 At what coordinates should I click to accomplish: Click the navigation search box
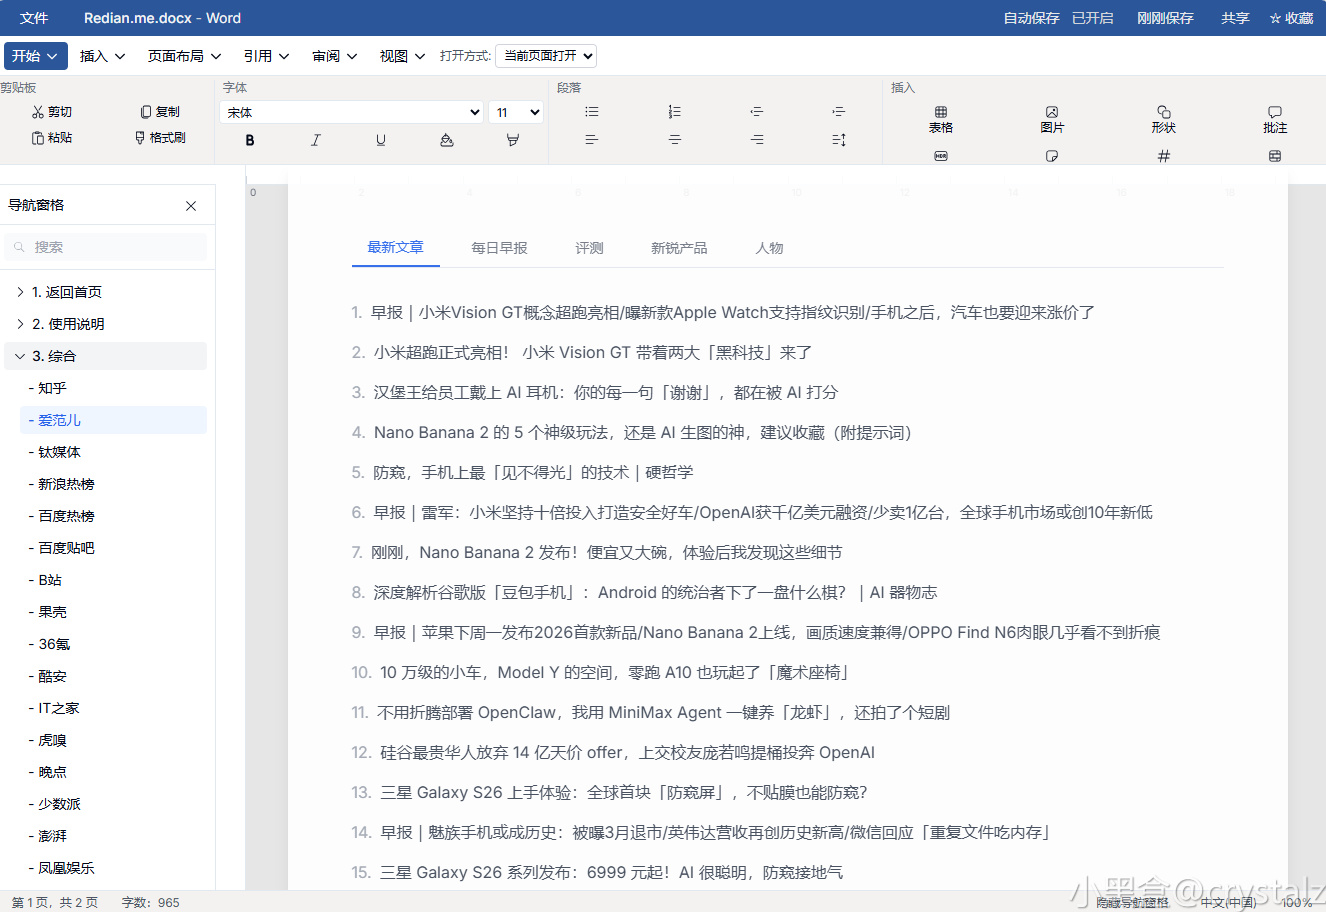point(106,247)
